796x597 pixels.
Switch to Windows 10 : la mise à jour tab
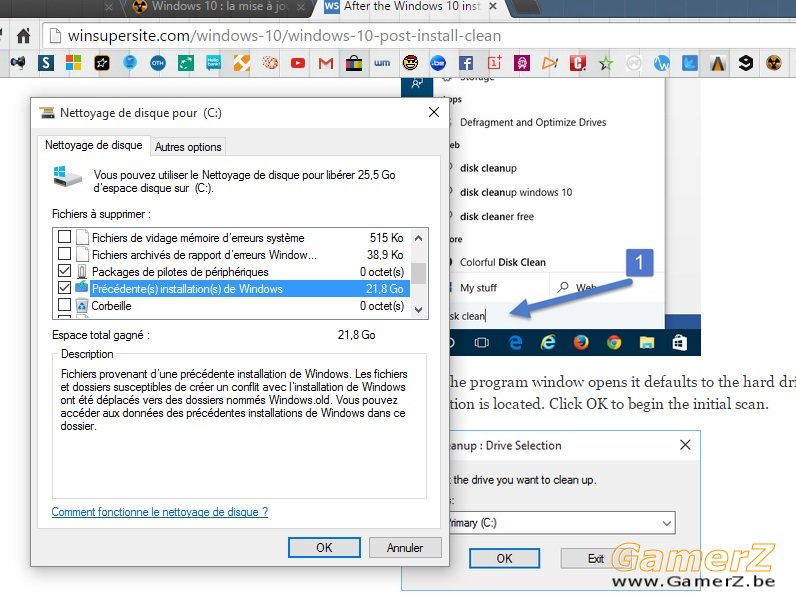coord(219,6)
